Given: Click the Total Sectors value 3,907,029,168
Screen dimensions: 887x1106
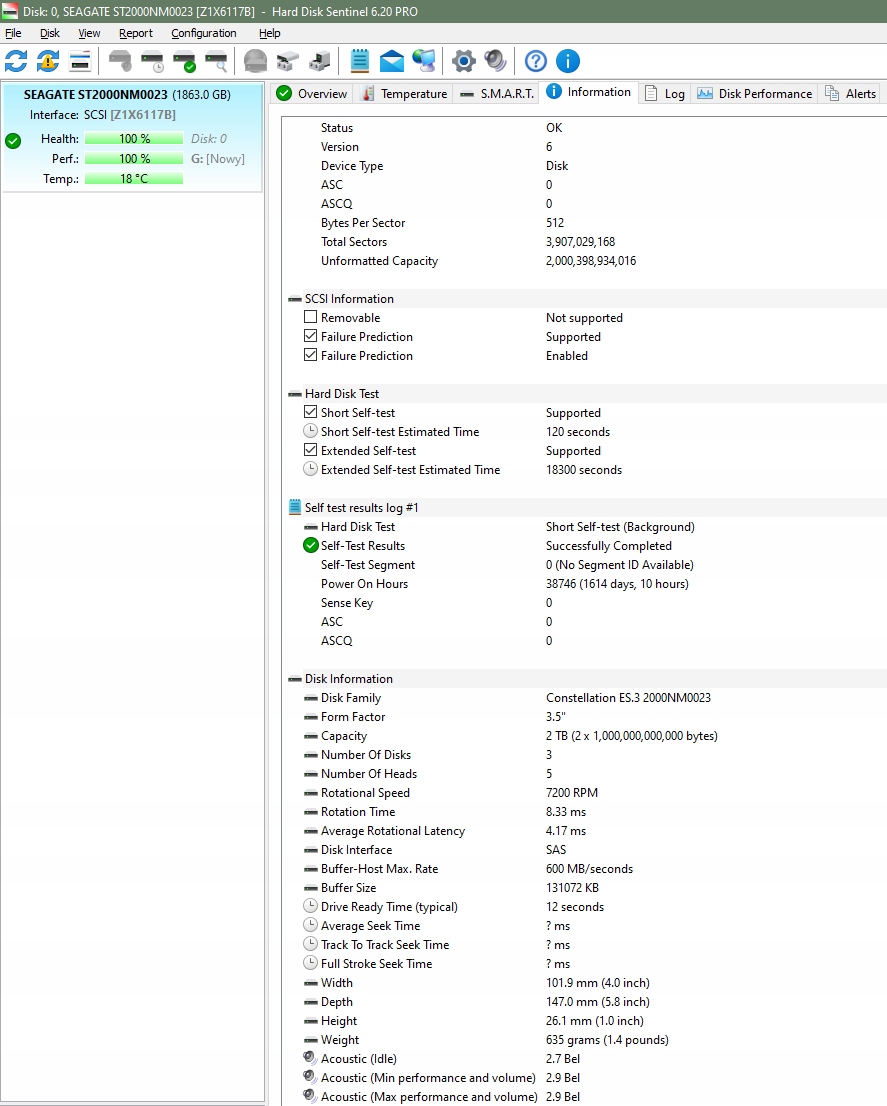Looking at the screenshot, I should pyautogui.click(x=580, y=241).
